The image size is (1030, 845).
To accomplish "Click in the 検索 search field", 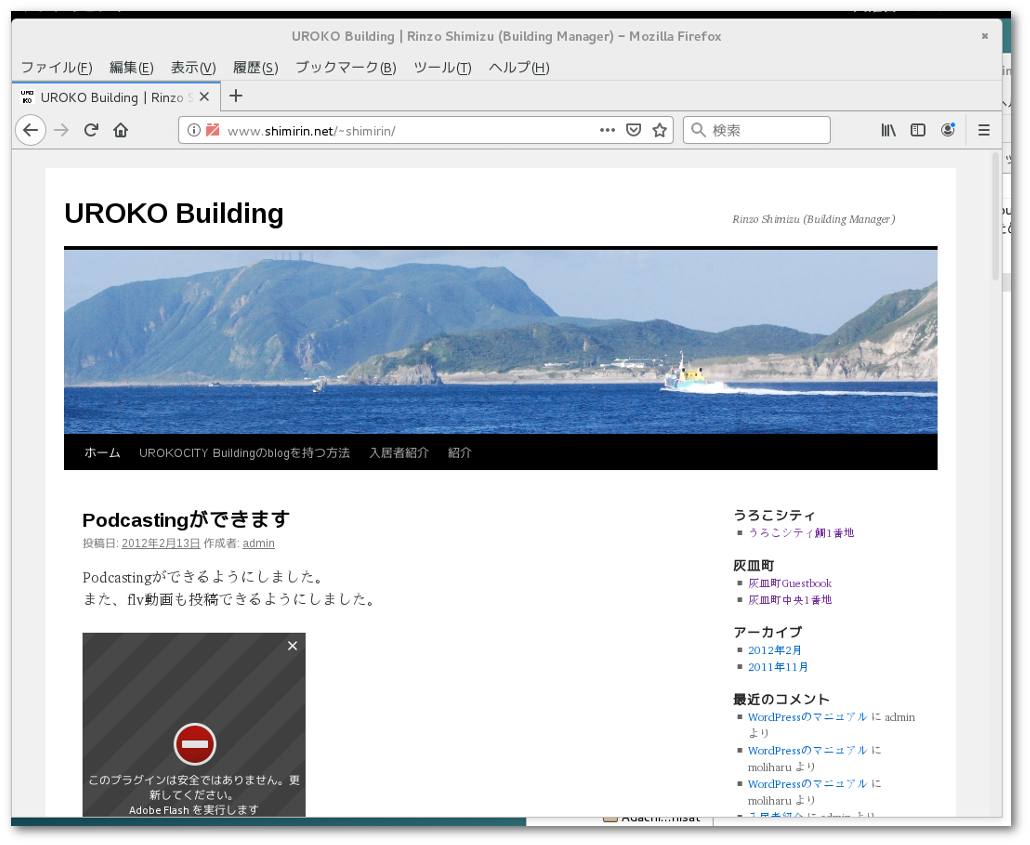I will [767, 130].
